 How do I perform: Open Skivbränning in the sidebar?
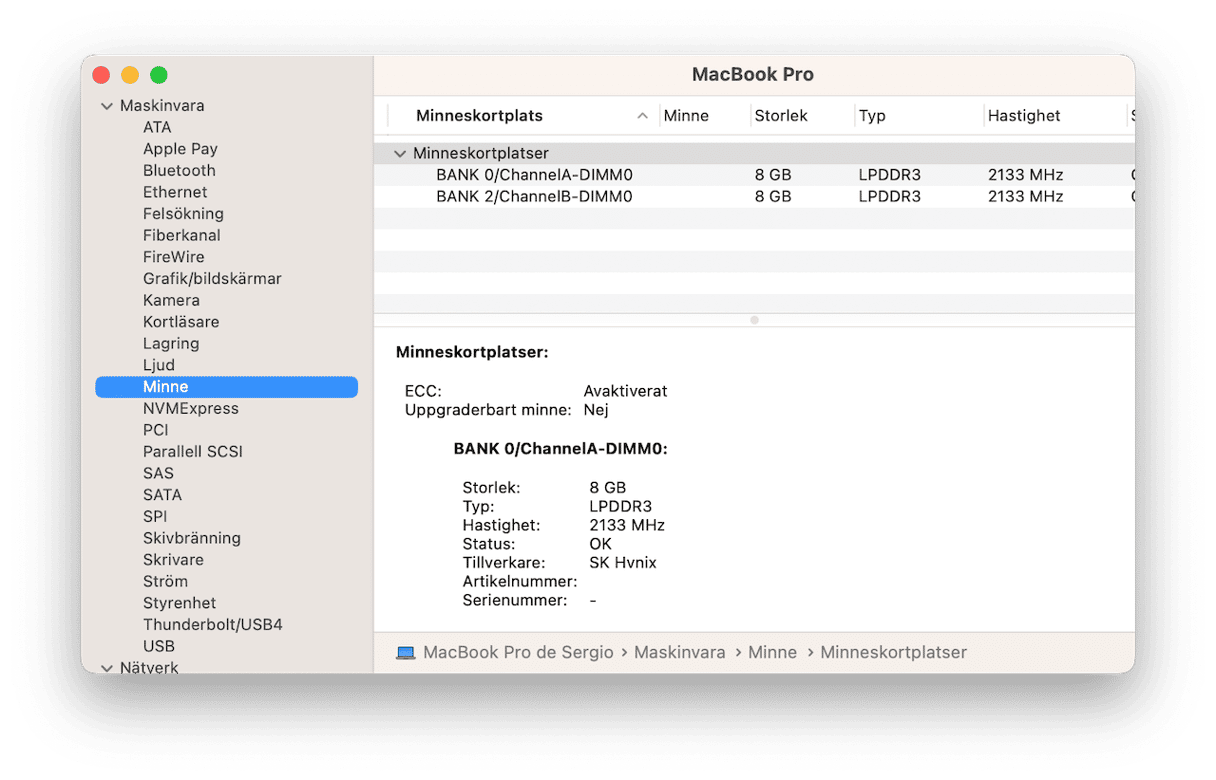(x=192, y=538)
